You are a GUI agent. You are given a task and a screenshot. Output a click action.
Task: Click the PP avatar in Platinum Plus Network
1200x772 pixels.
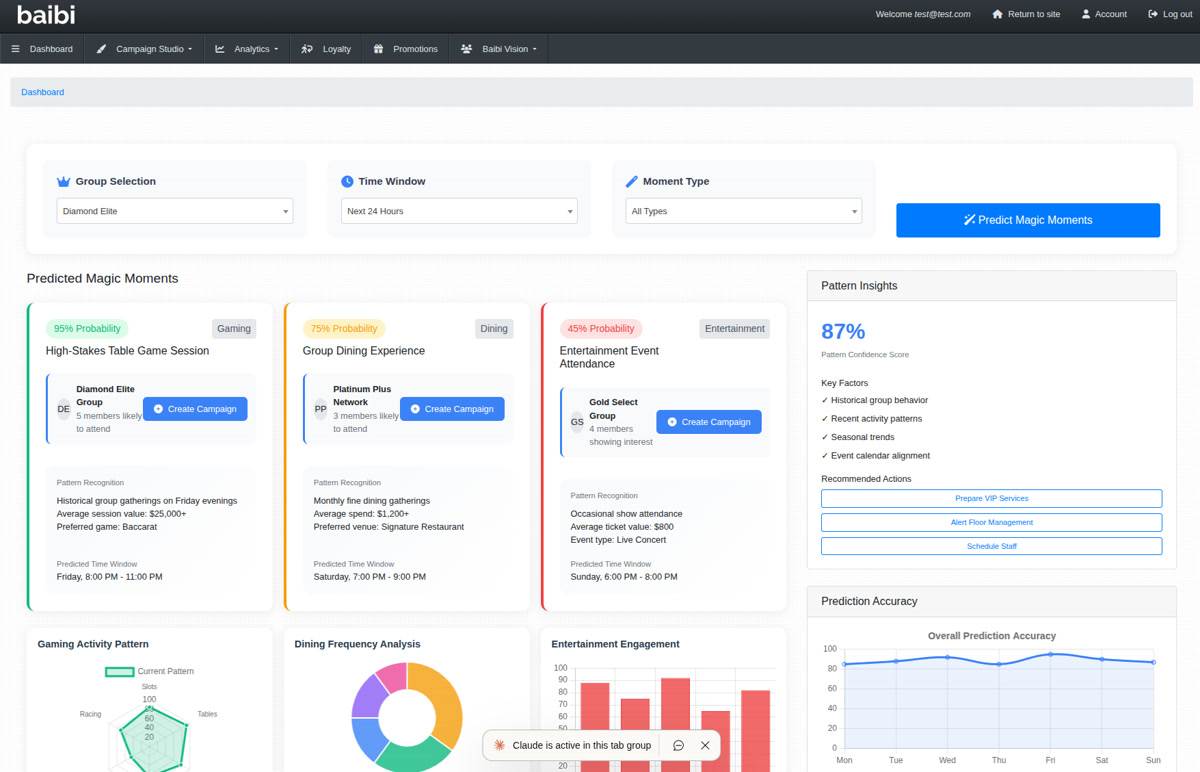pos(321,409)
